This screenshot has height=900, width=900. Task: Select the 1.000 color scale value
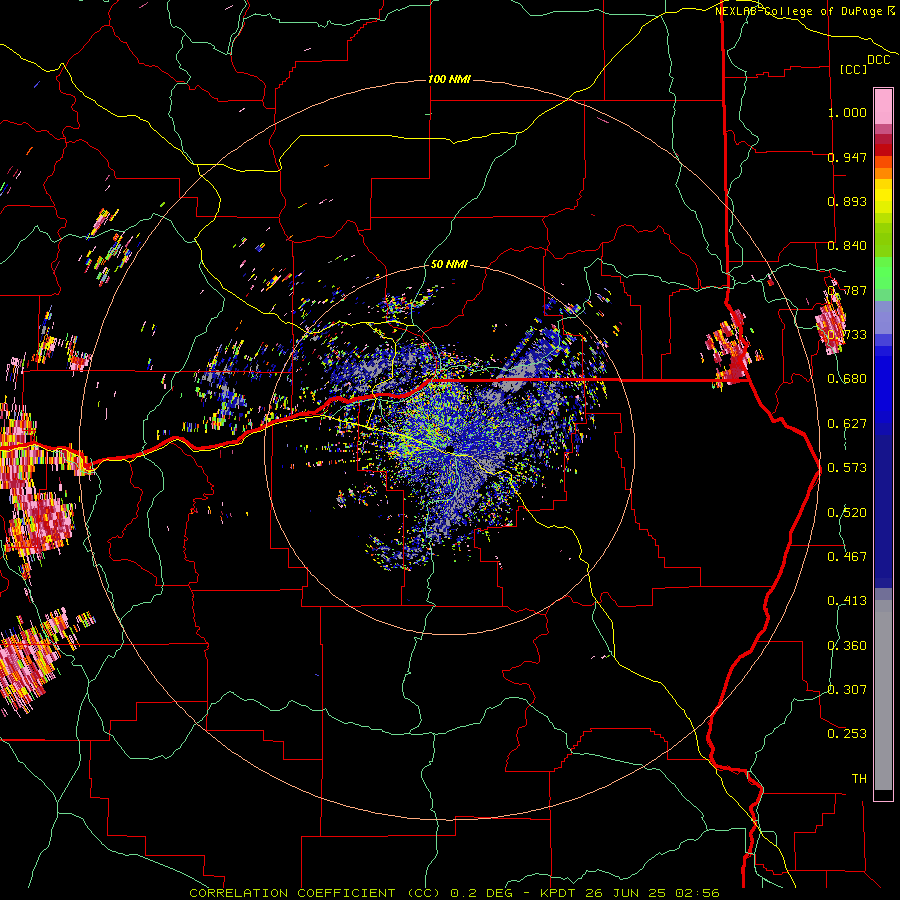click(847, 112)
